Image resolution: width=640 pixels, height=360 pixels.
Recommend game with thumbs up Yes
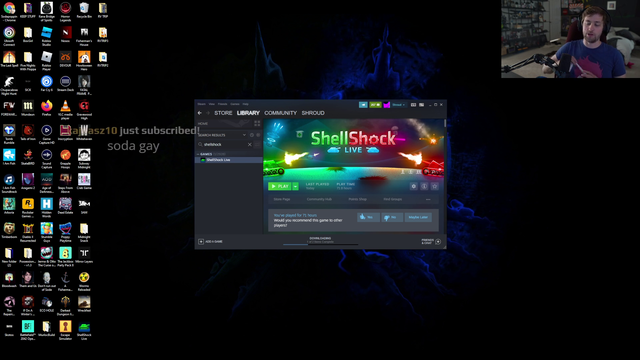tap(368, 217)
